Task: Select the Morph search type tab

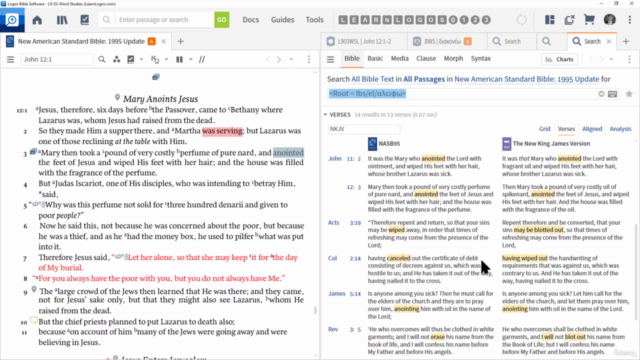Action: [453, 58]
